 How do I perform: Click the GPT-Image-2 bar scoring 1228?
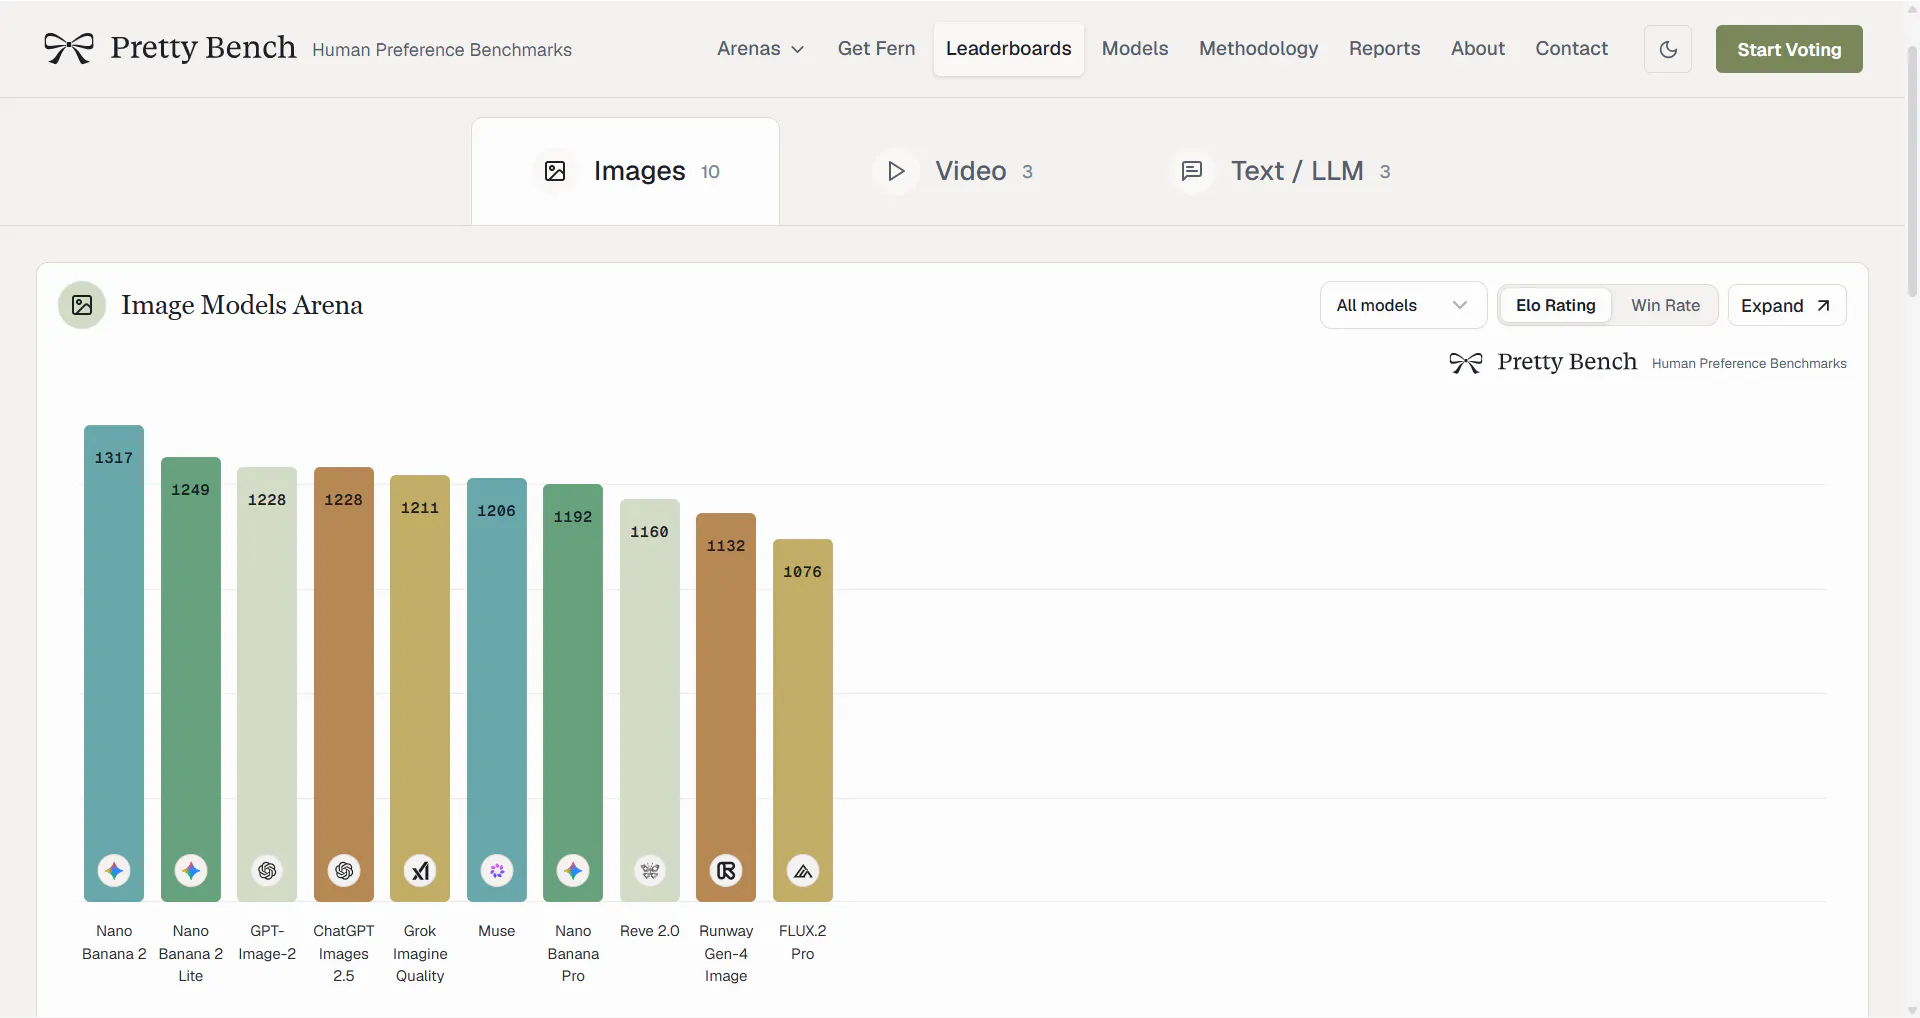tap(267, 684)
